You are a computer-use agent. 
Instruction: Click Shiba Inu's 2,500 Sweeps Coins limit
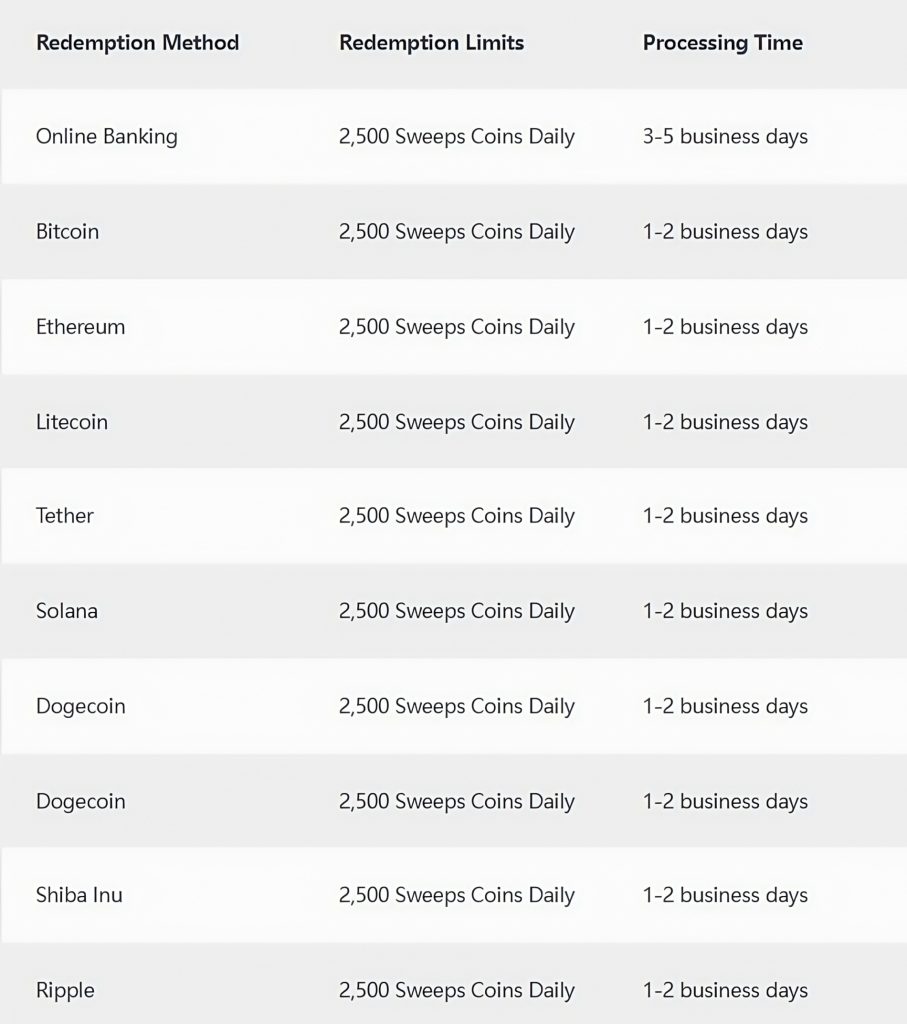456,895
